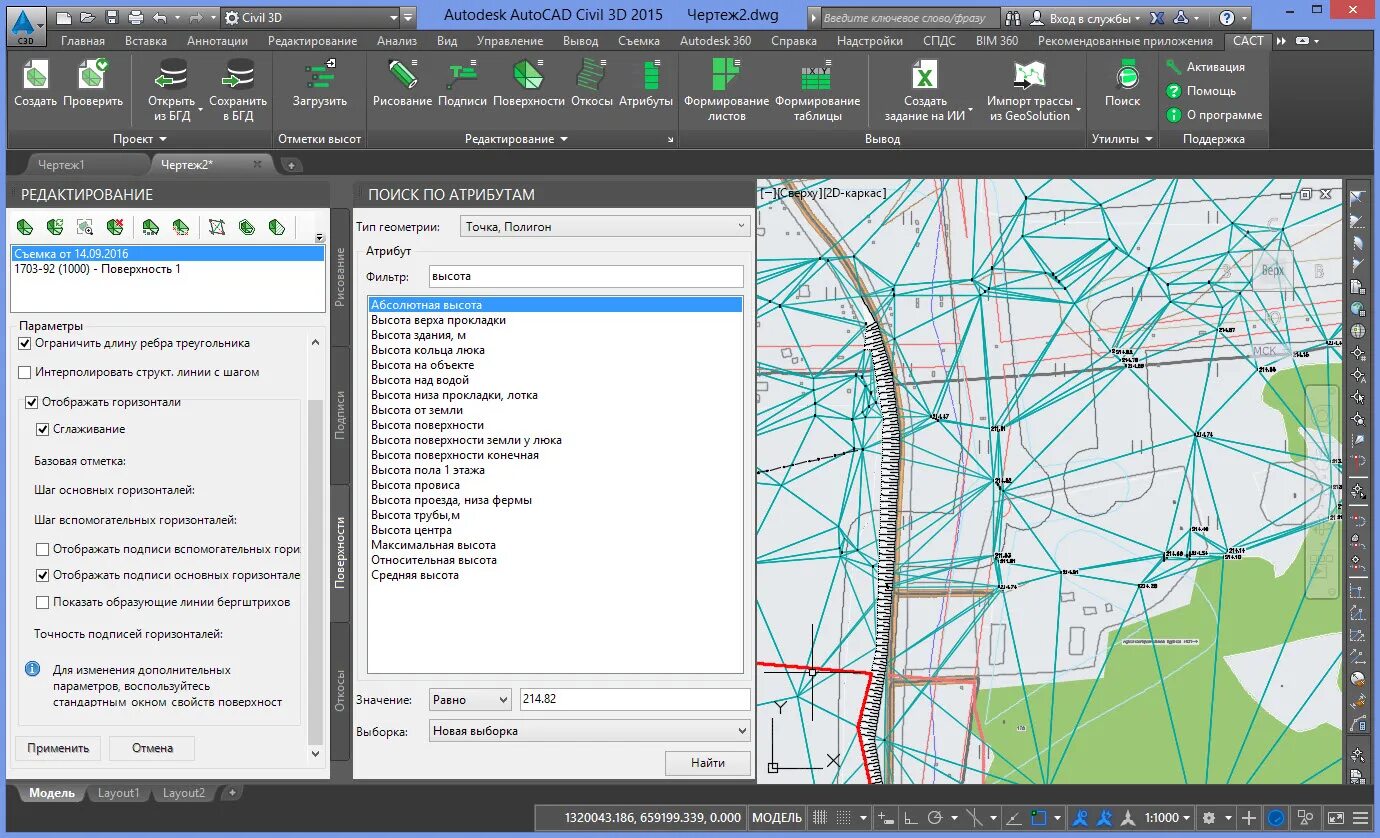Open the Съемка ribbon tab
1380x838 pixels.
[x=639, y=41]
